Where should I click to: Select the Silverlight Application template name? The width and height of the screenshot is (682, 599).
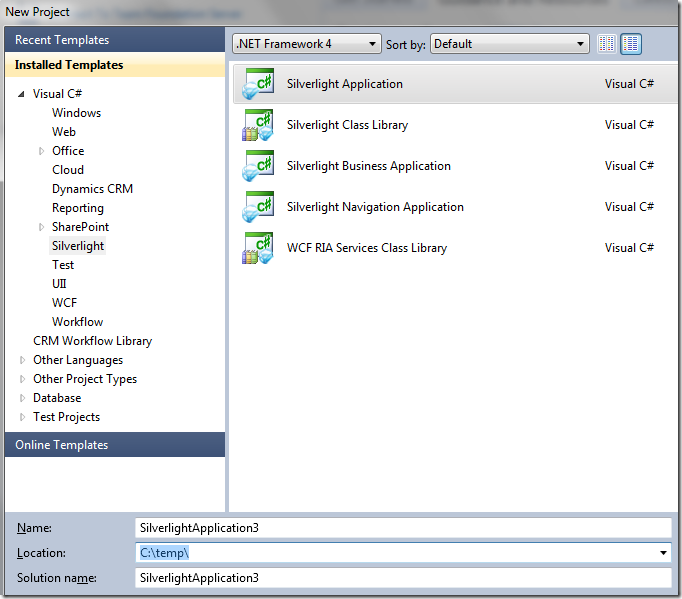pyautogui.click(x=344, y=84)
